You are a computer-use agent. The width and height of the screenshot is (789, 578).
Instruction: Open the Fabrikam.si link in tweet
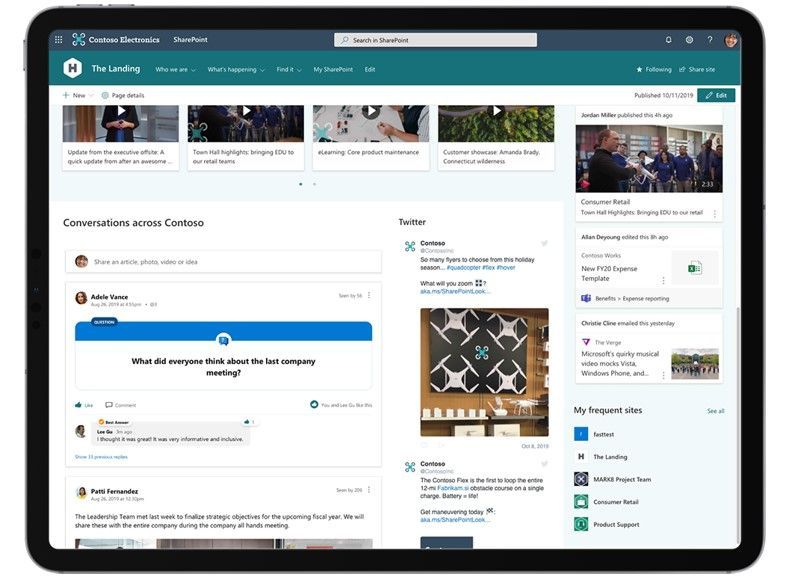click(453, 488)
